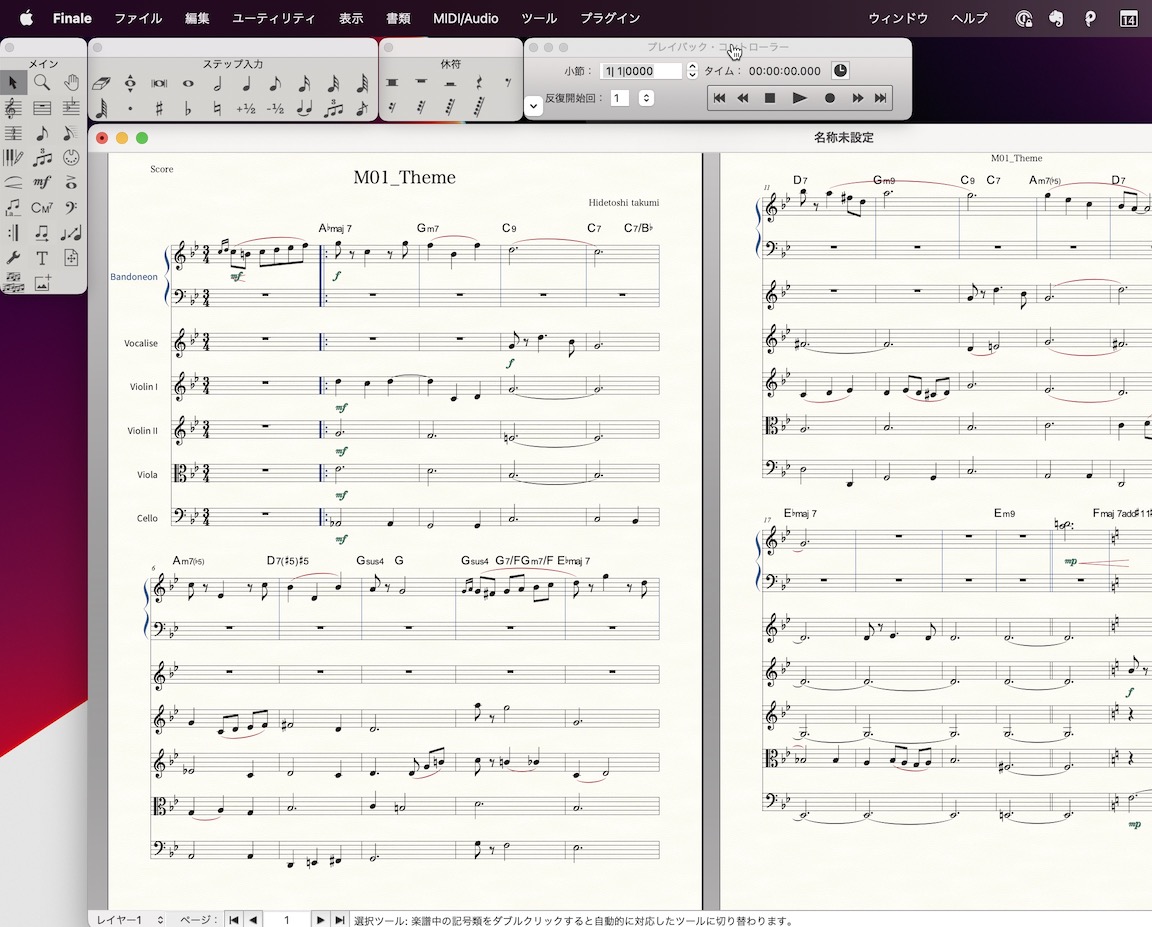Click the page number field
The image size is (1152, 927).
287,920
